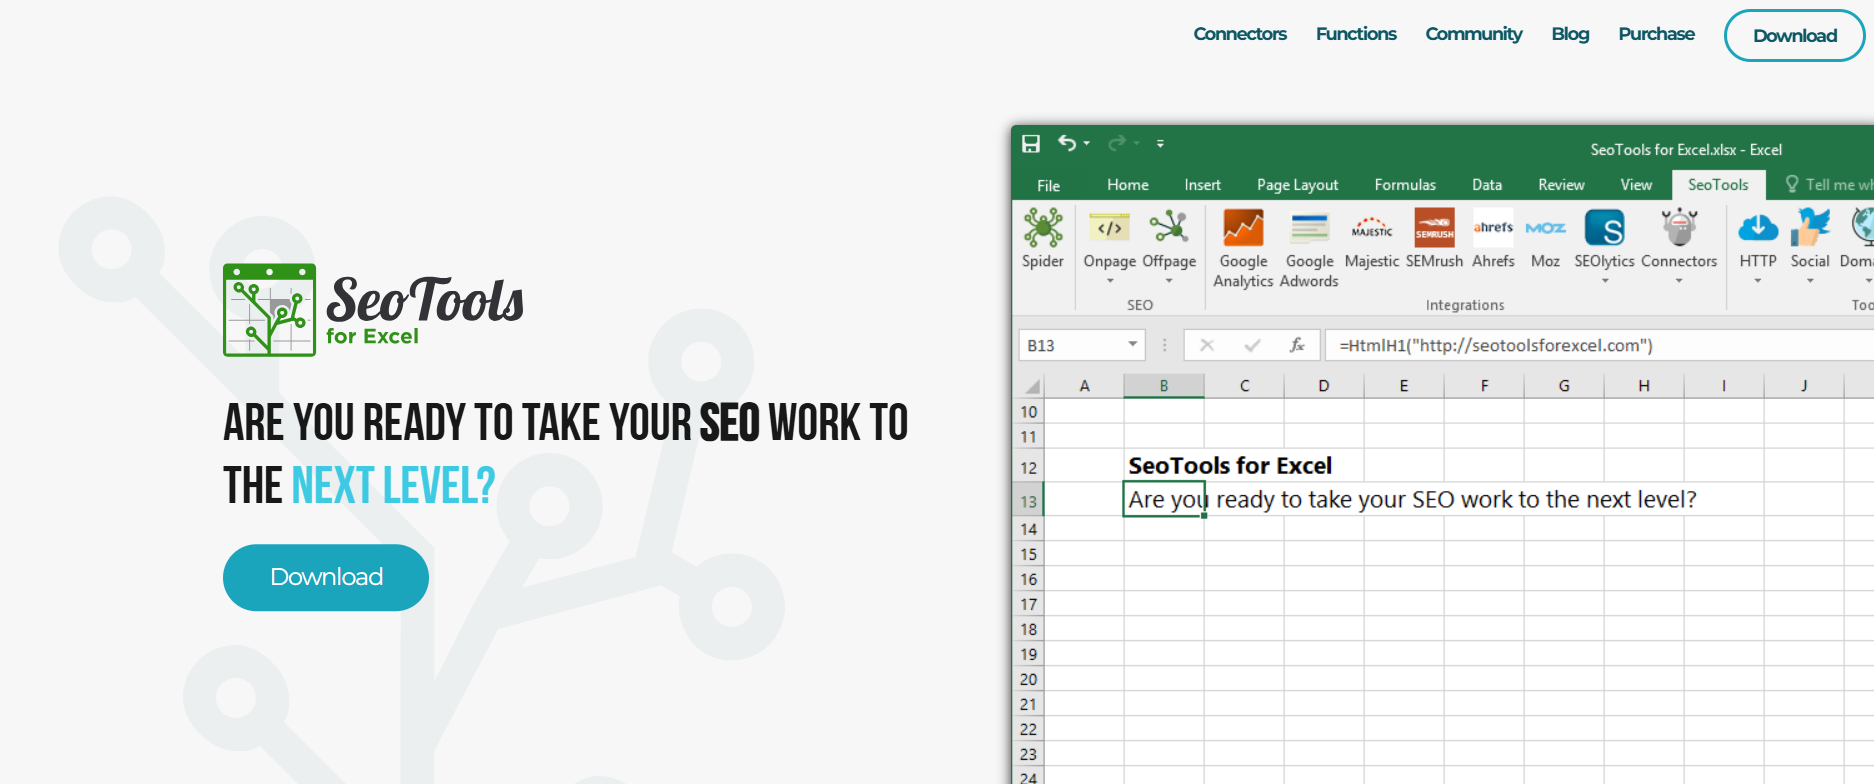Screen dimensions: 1874x784
Task: Click the outlined Download button in header
Action: pos(1794,36)
